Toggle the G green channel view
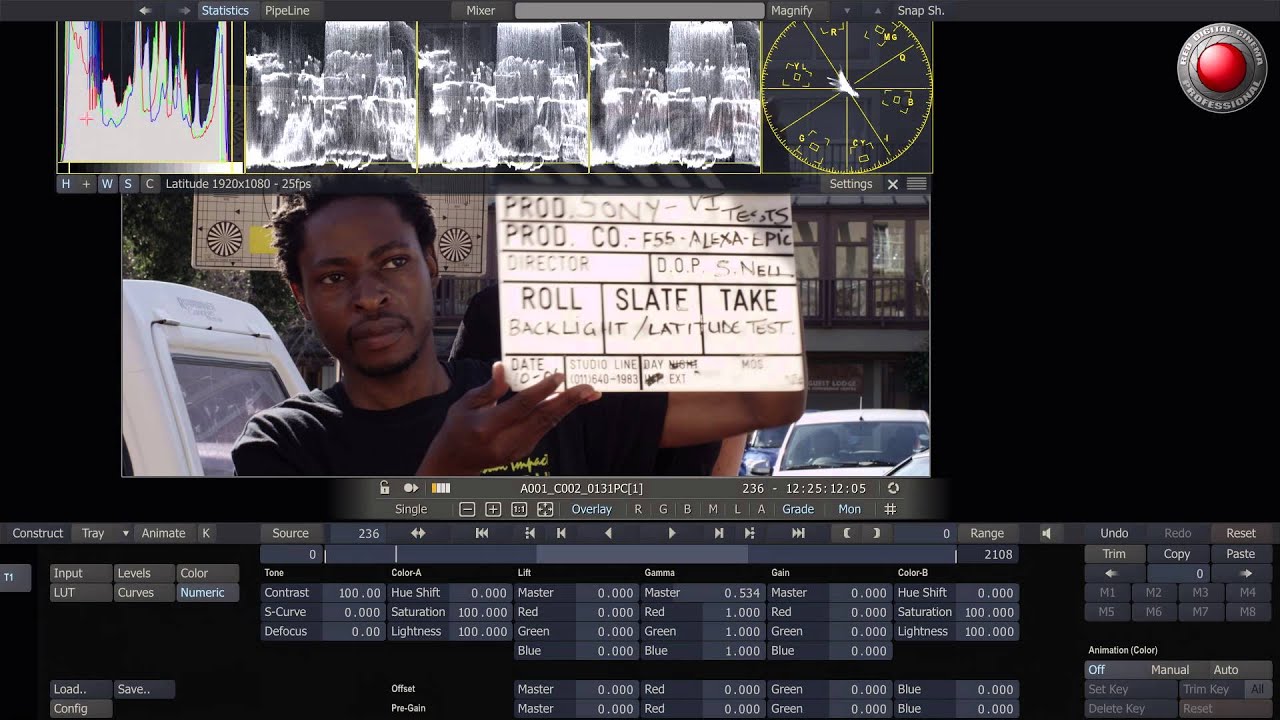Viewport: 1280px width, 720px height. coord(663,509)
